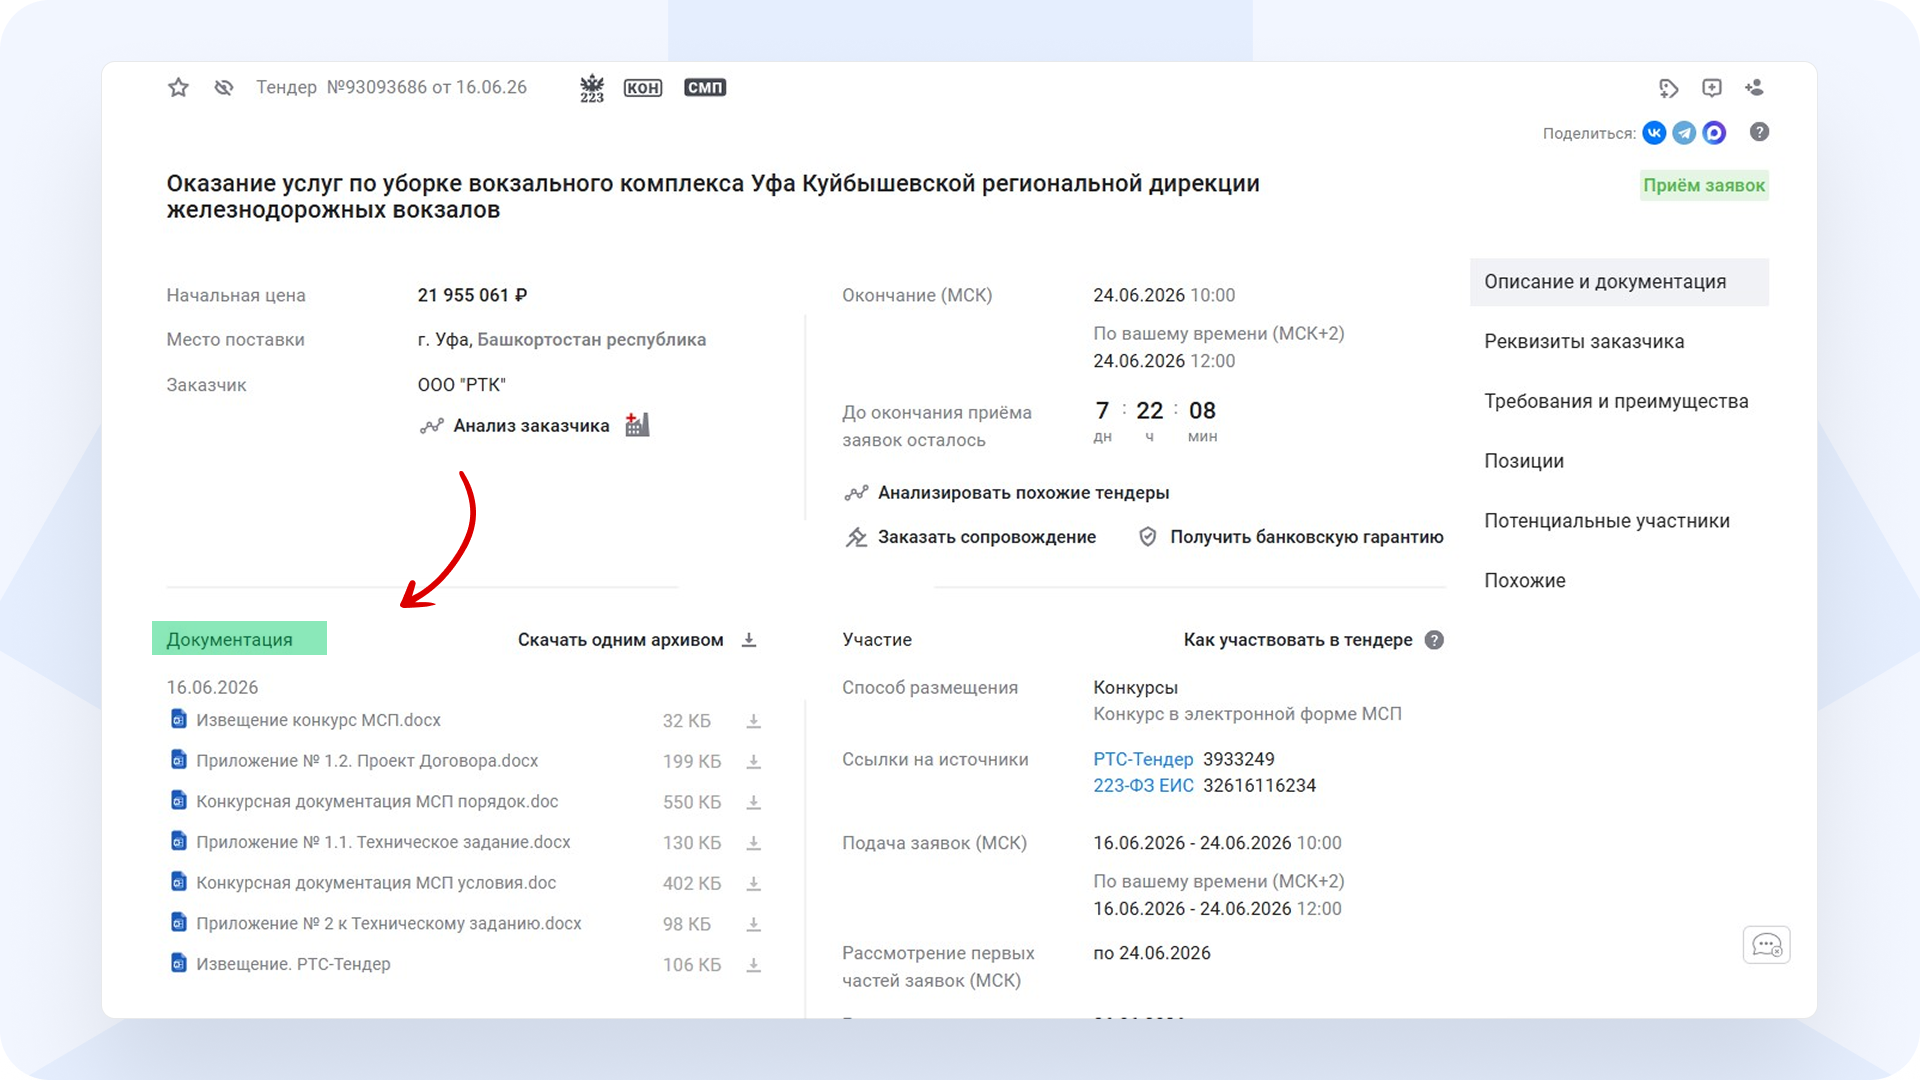Download Конкурсная документация МСП условия.doc
1920x1080 pixels.
(754, 884)
